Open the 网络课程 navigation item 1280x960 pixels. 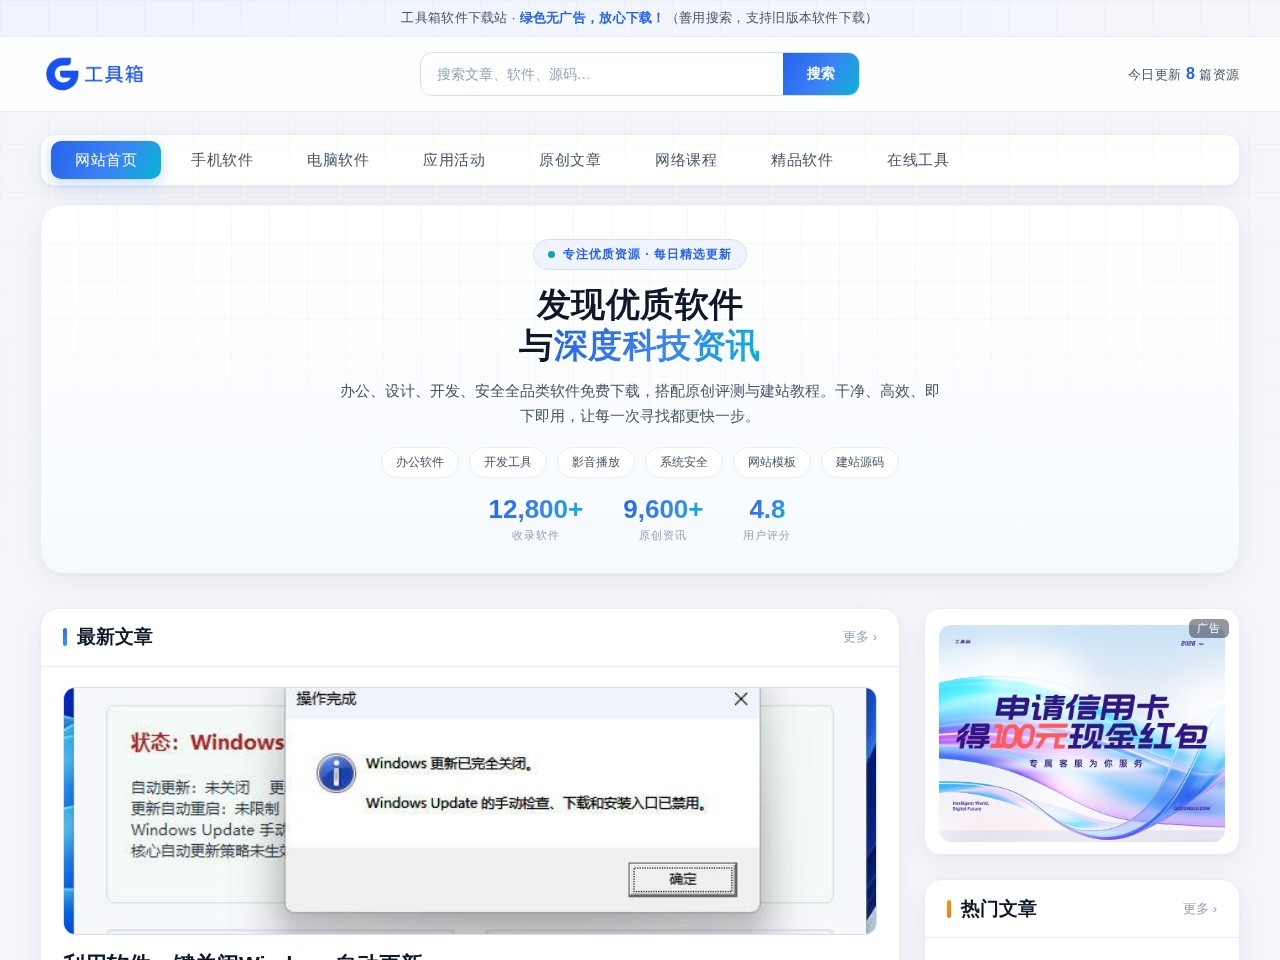point(686,160)
